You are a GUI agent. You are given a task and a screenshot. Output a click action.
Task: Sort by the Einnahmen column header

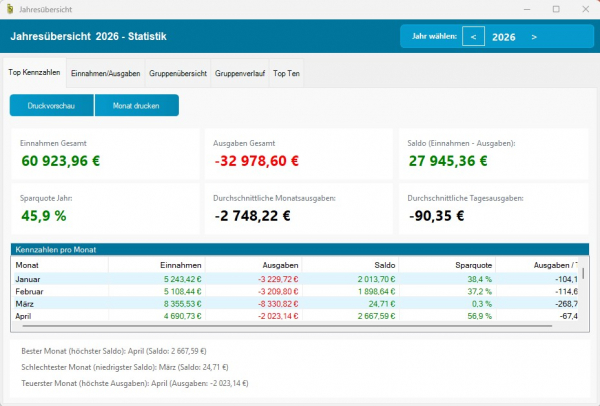[157, 265]
